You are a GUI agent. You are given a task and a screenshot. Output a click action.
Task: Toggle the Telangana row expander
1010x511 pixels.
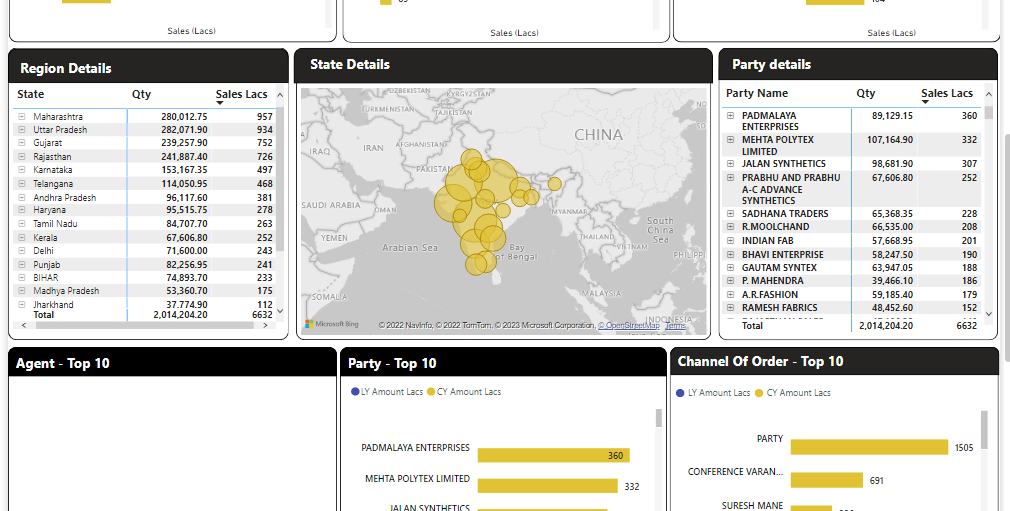click(22, 184)
